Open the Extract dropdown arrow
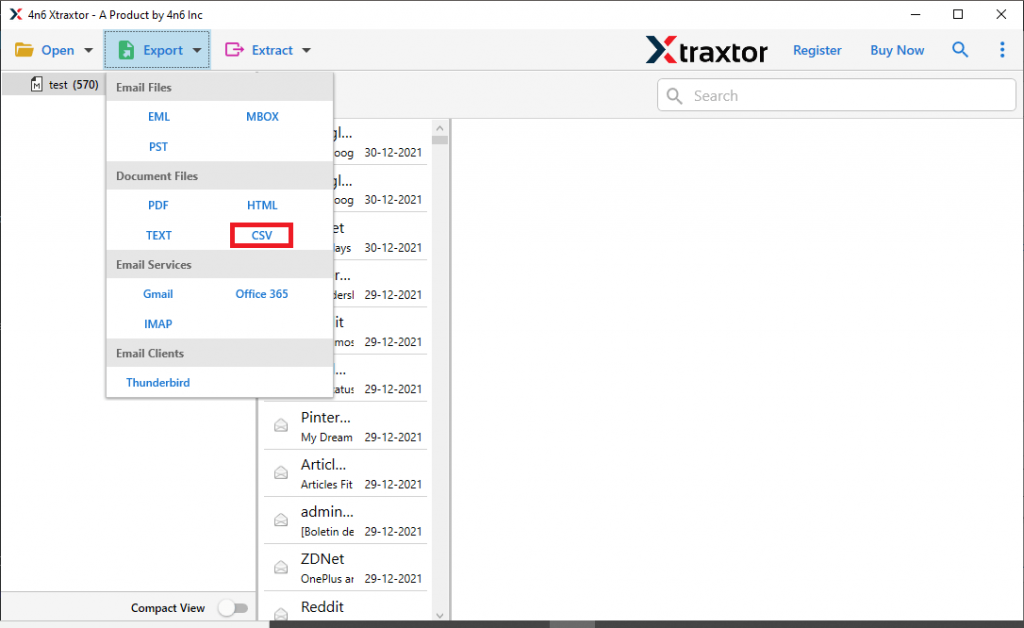This screenshot has height=628, width=1024. tap(306, 49)
